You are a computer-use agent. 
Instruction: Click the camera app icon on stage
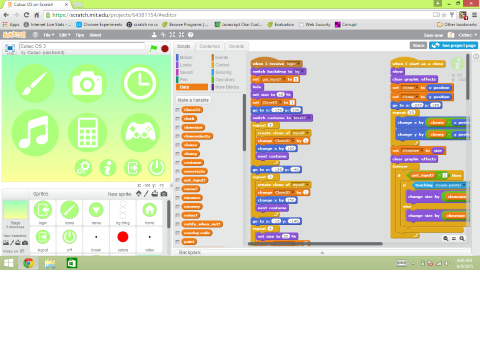click(87, 84)
